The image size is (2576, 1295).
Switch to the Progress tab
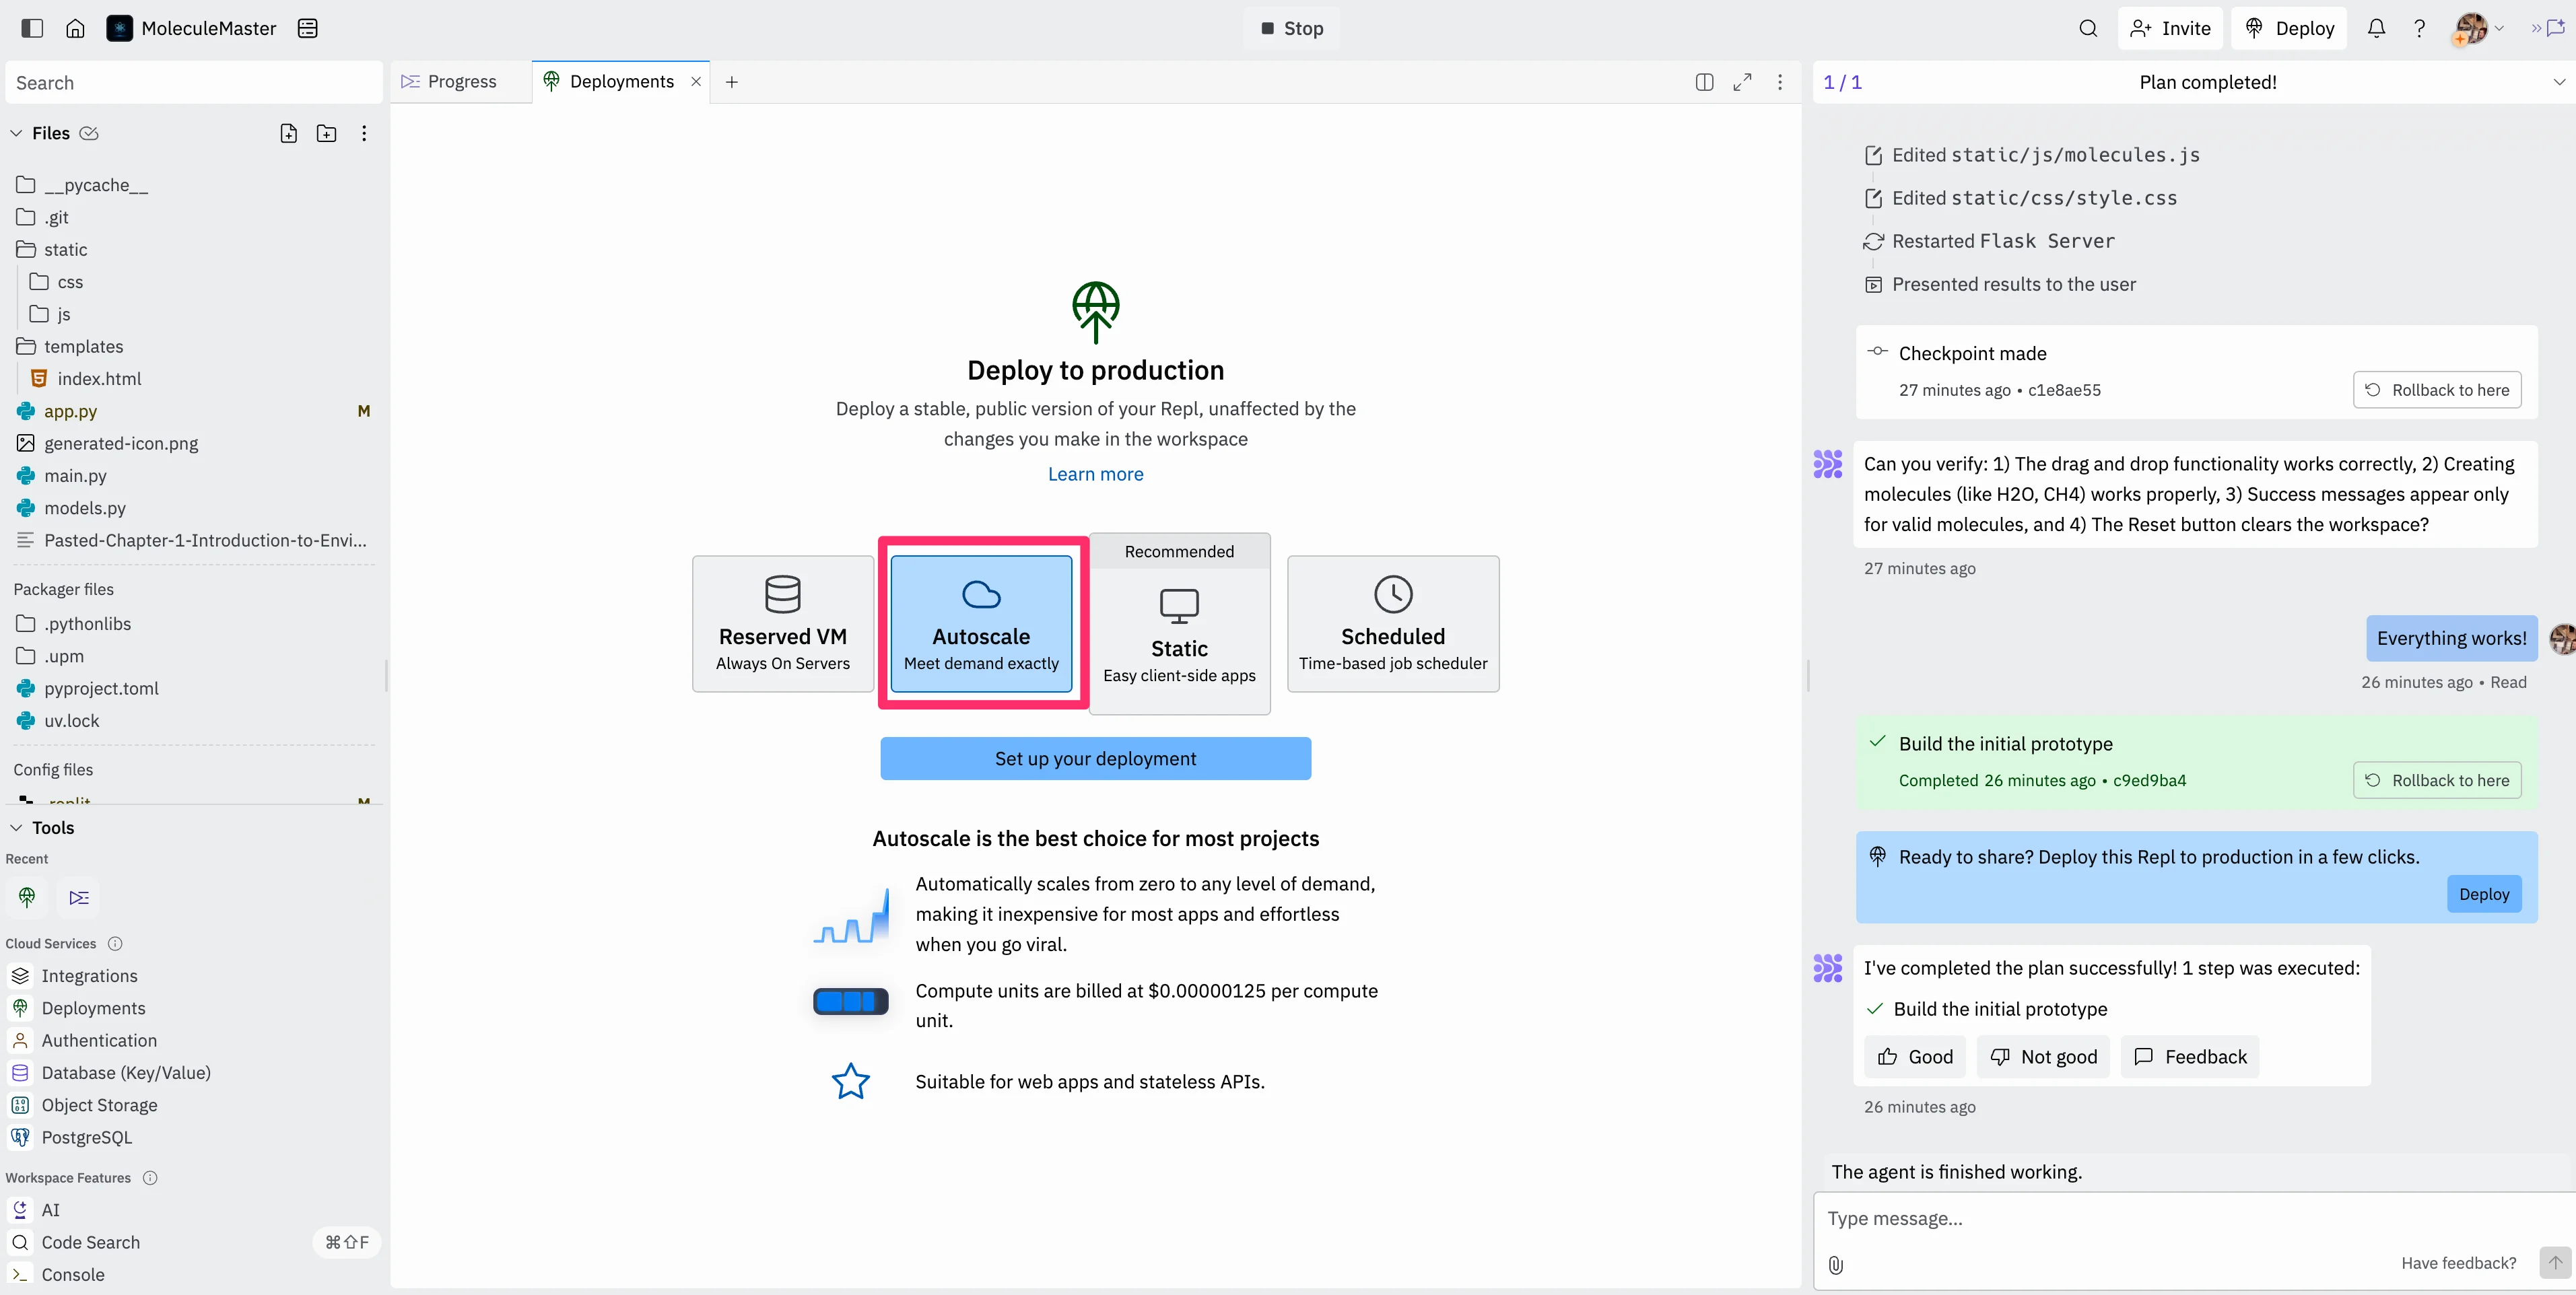point(461,82)
